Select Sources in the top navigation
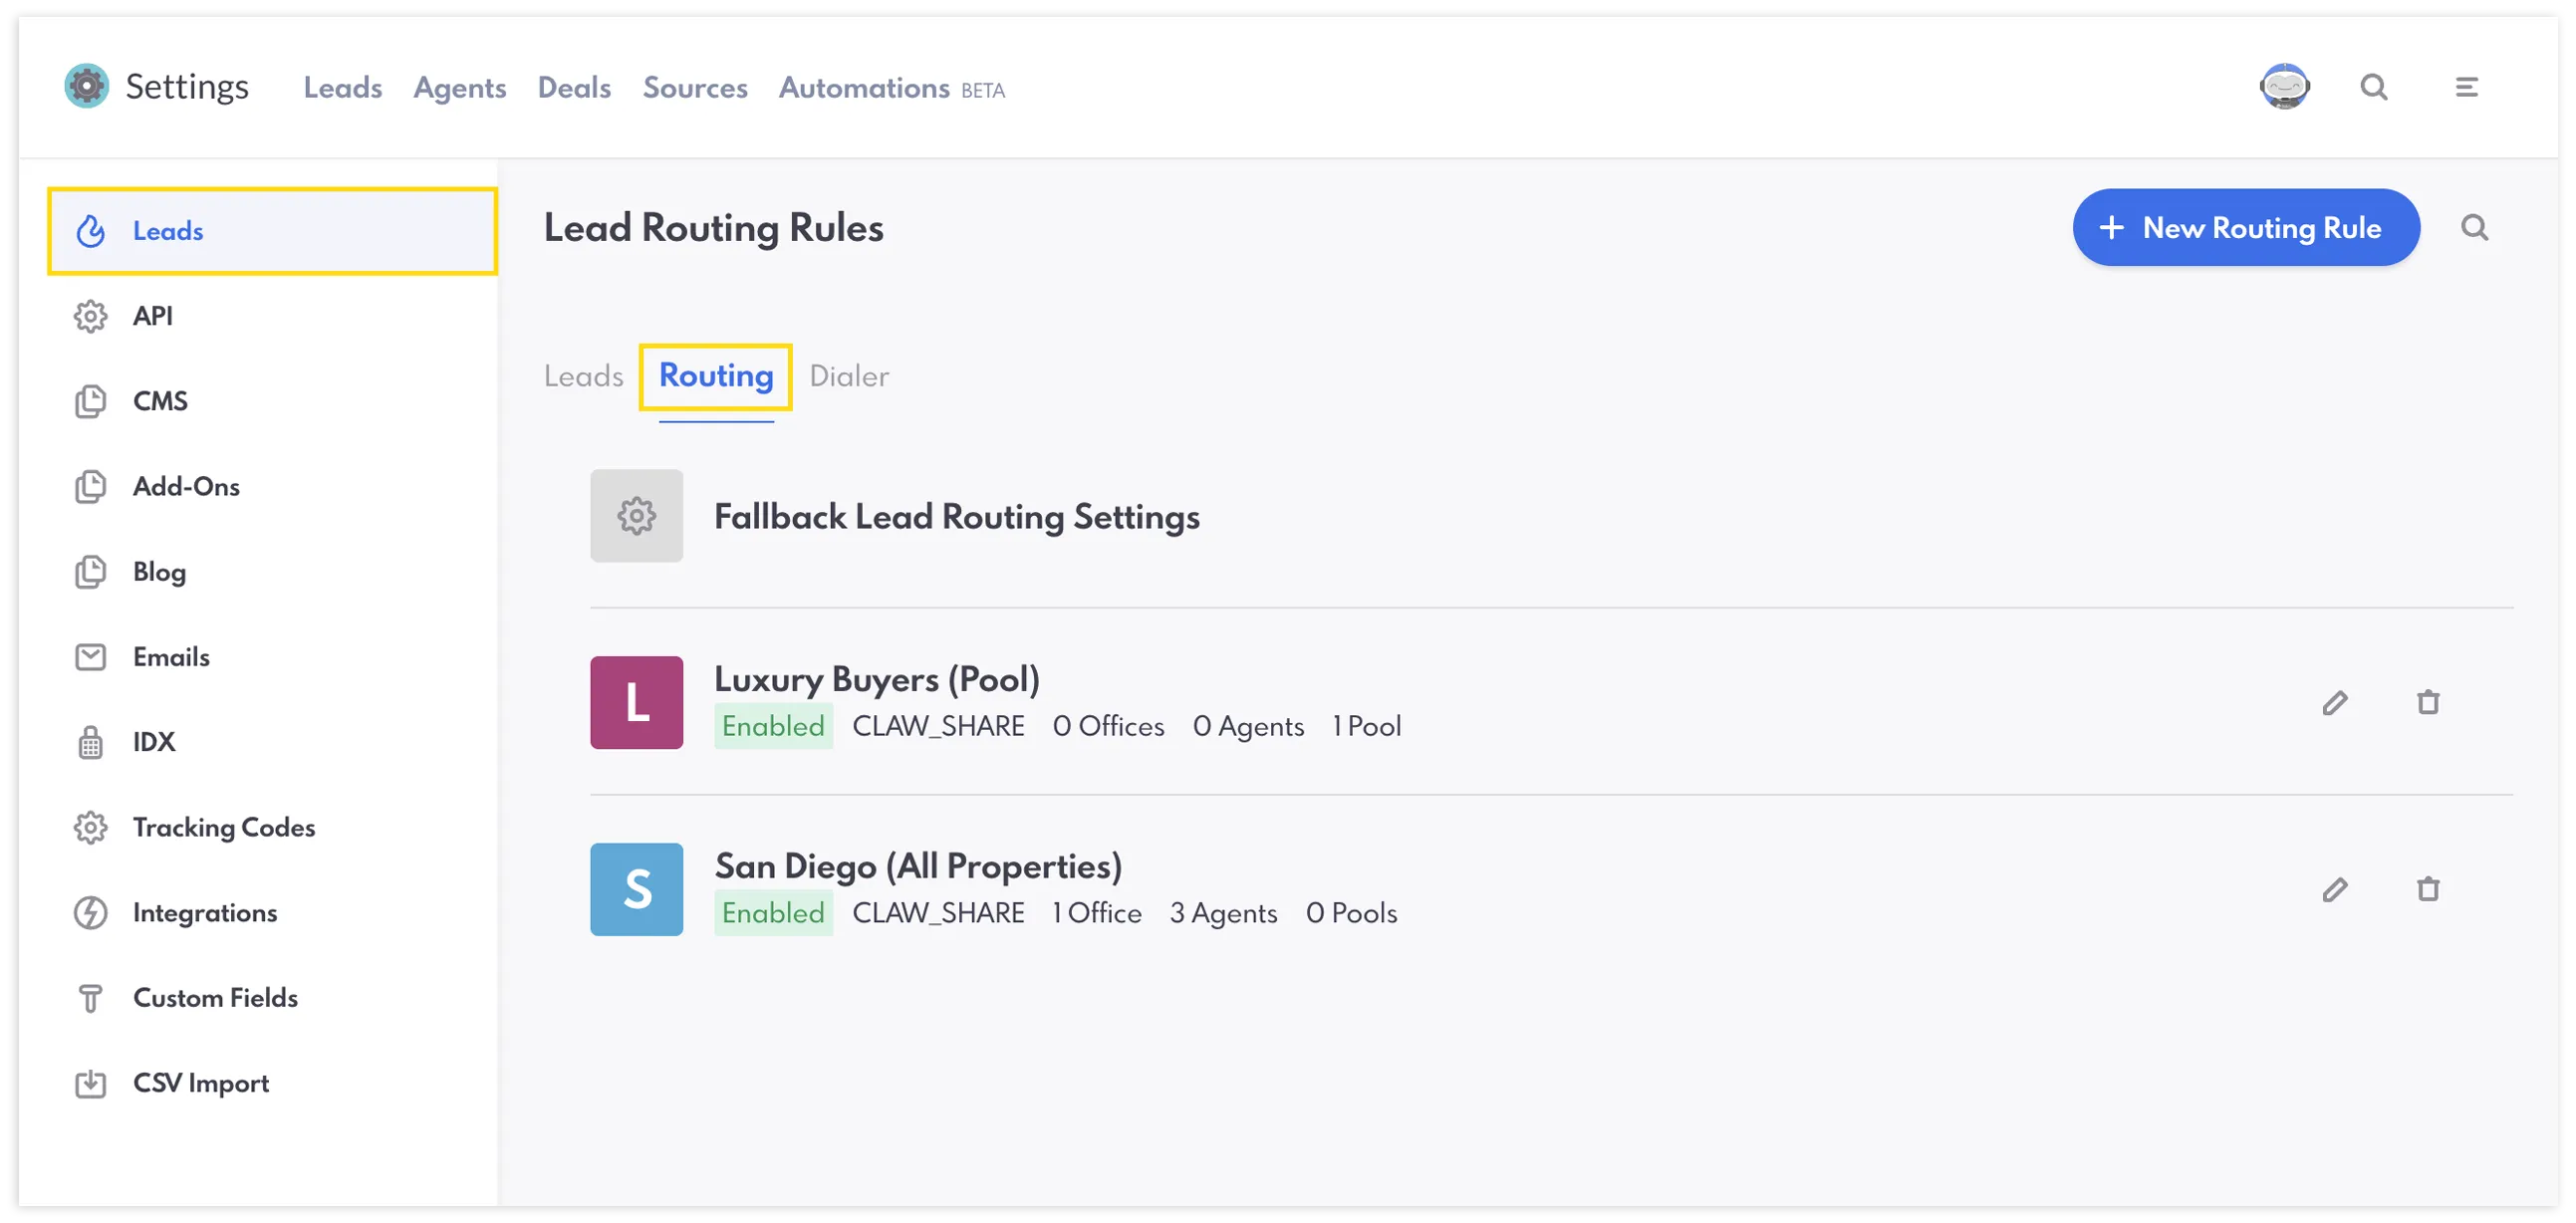 pos(695,87)
